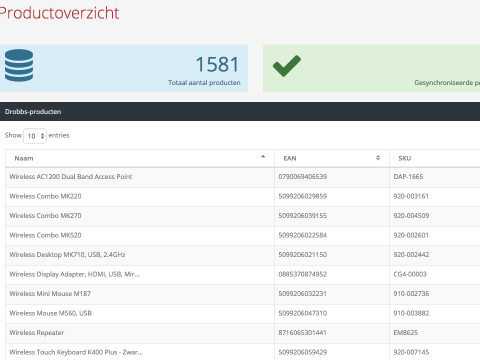The width and height of the screenshot is (480, 360).
Task: Click the SKU column header
Action: [x=405, y=158]
